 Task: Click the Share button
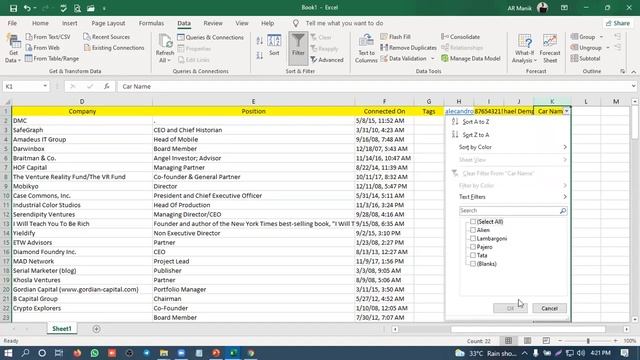click(x=618, y=23)
